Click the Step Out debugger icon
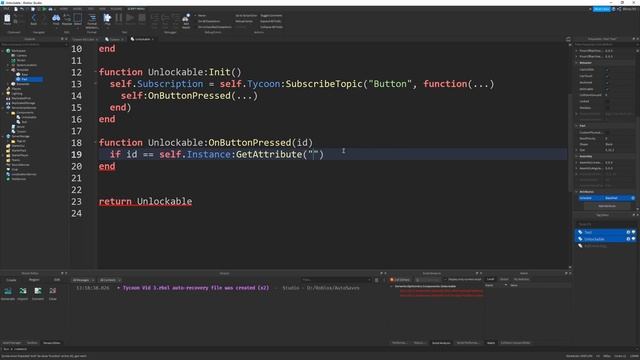This screenshot has width=640, height=360. [x=176, y=18]
